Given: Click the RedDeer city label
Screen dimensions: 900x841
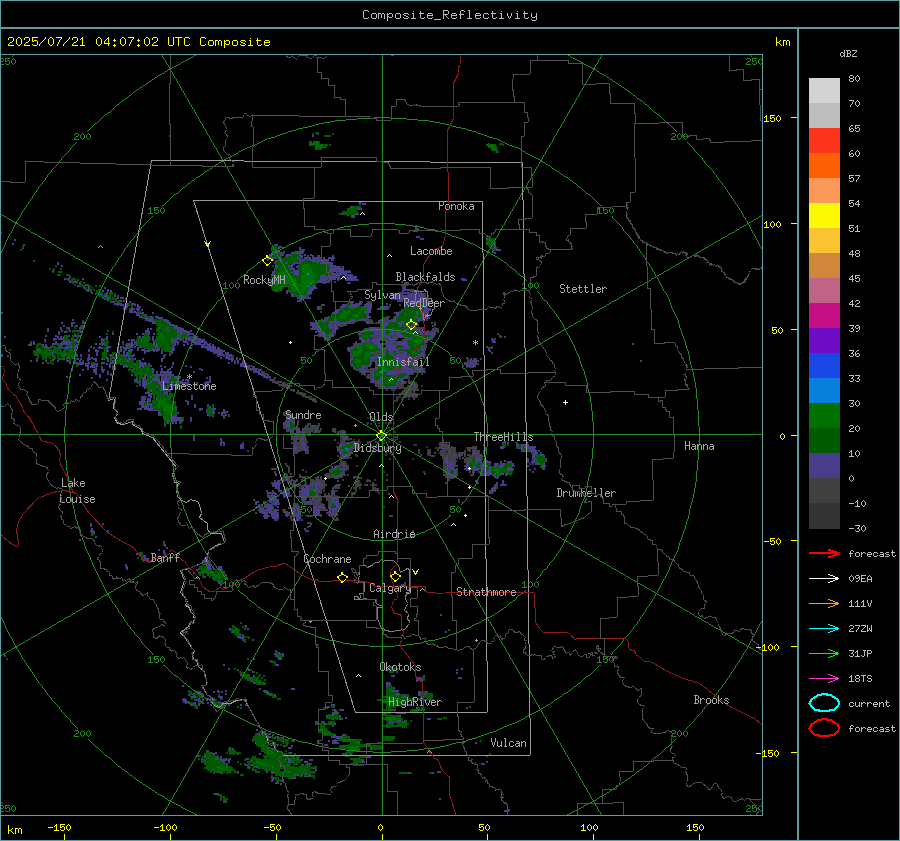Looking at the screenshot, I should (x=424, y=303).
